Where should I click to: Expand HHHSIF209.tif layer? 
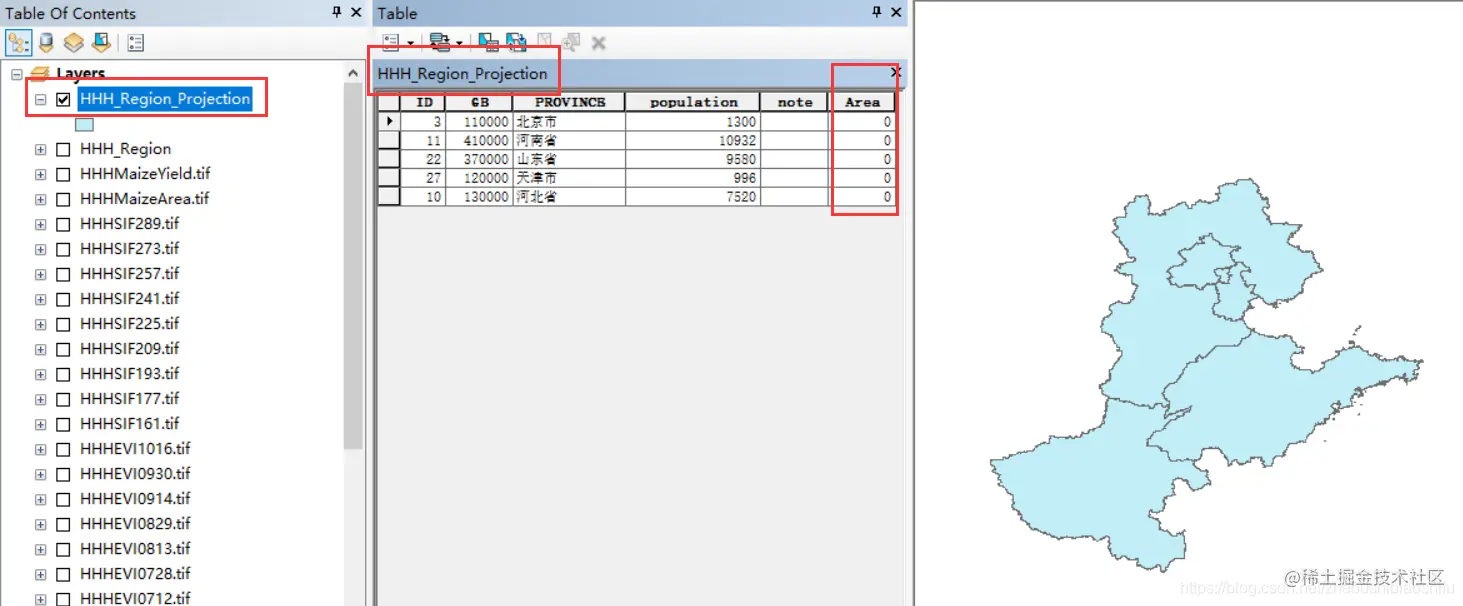[x=40, y=349]
